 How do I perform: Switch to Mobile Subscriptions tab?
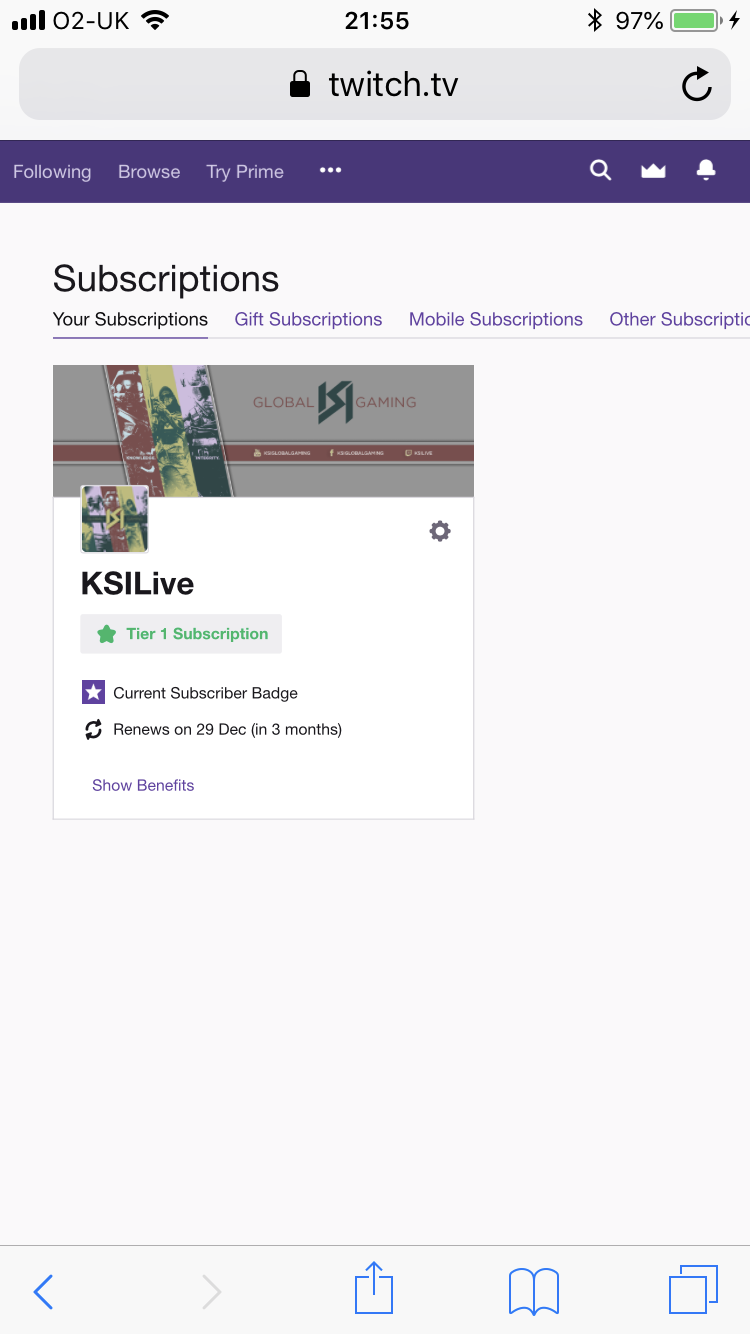click(496, 319)
